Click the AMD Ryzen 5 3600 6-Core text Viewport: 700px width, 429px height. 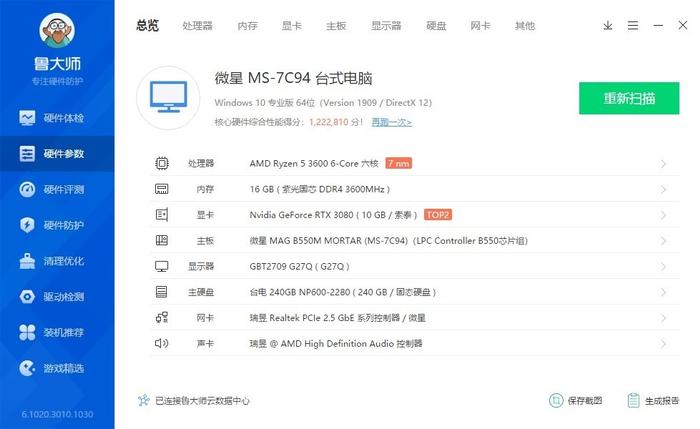[314, 163]
